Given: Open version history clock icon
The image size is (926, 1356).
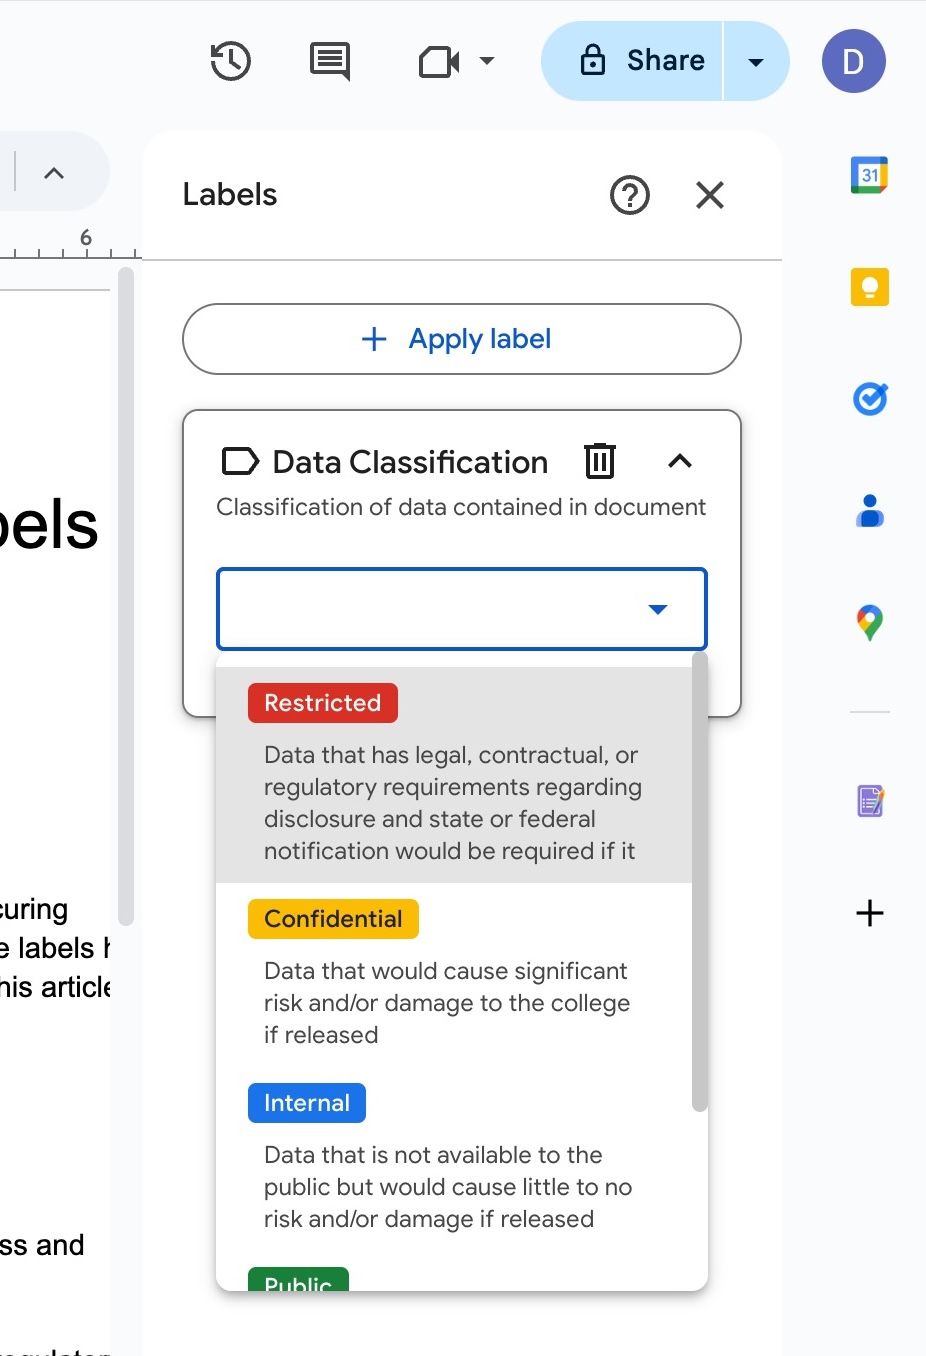Looking at the screenshot, I should [230, 61].
